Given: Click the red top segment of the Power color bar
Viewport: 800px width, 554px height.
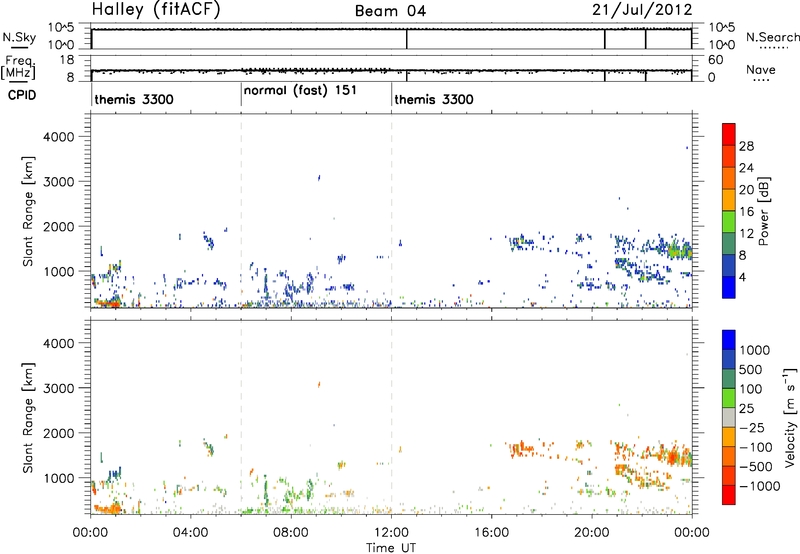Looking at the screenshot, I should (x=729, y=135).
